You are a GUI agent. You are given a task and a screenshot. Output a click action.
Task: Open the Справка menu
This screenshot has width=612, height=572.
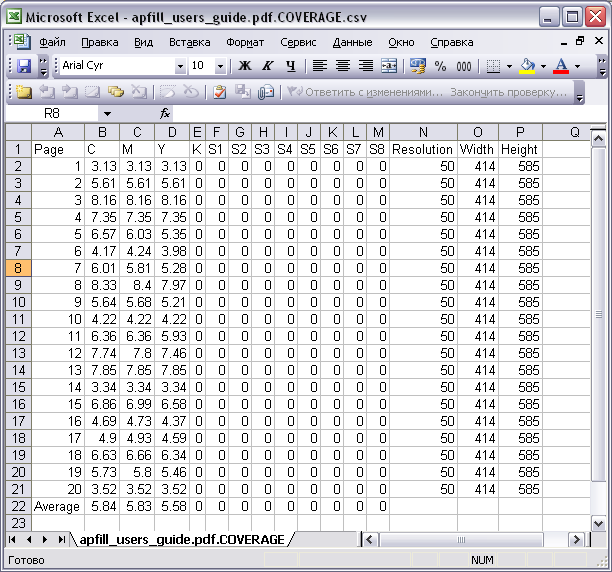tap(452, 42)
